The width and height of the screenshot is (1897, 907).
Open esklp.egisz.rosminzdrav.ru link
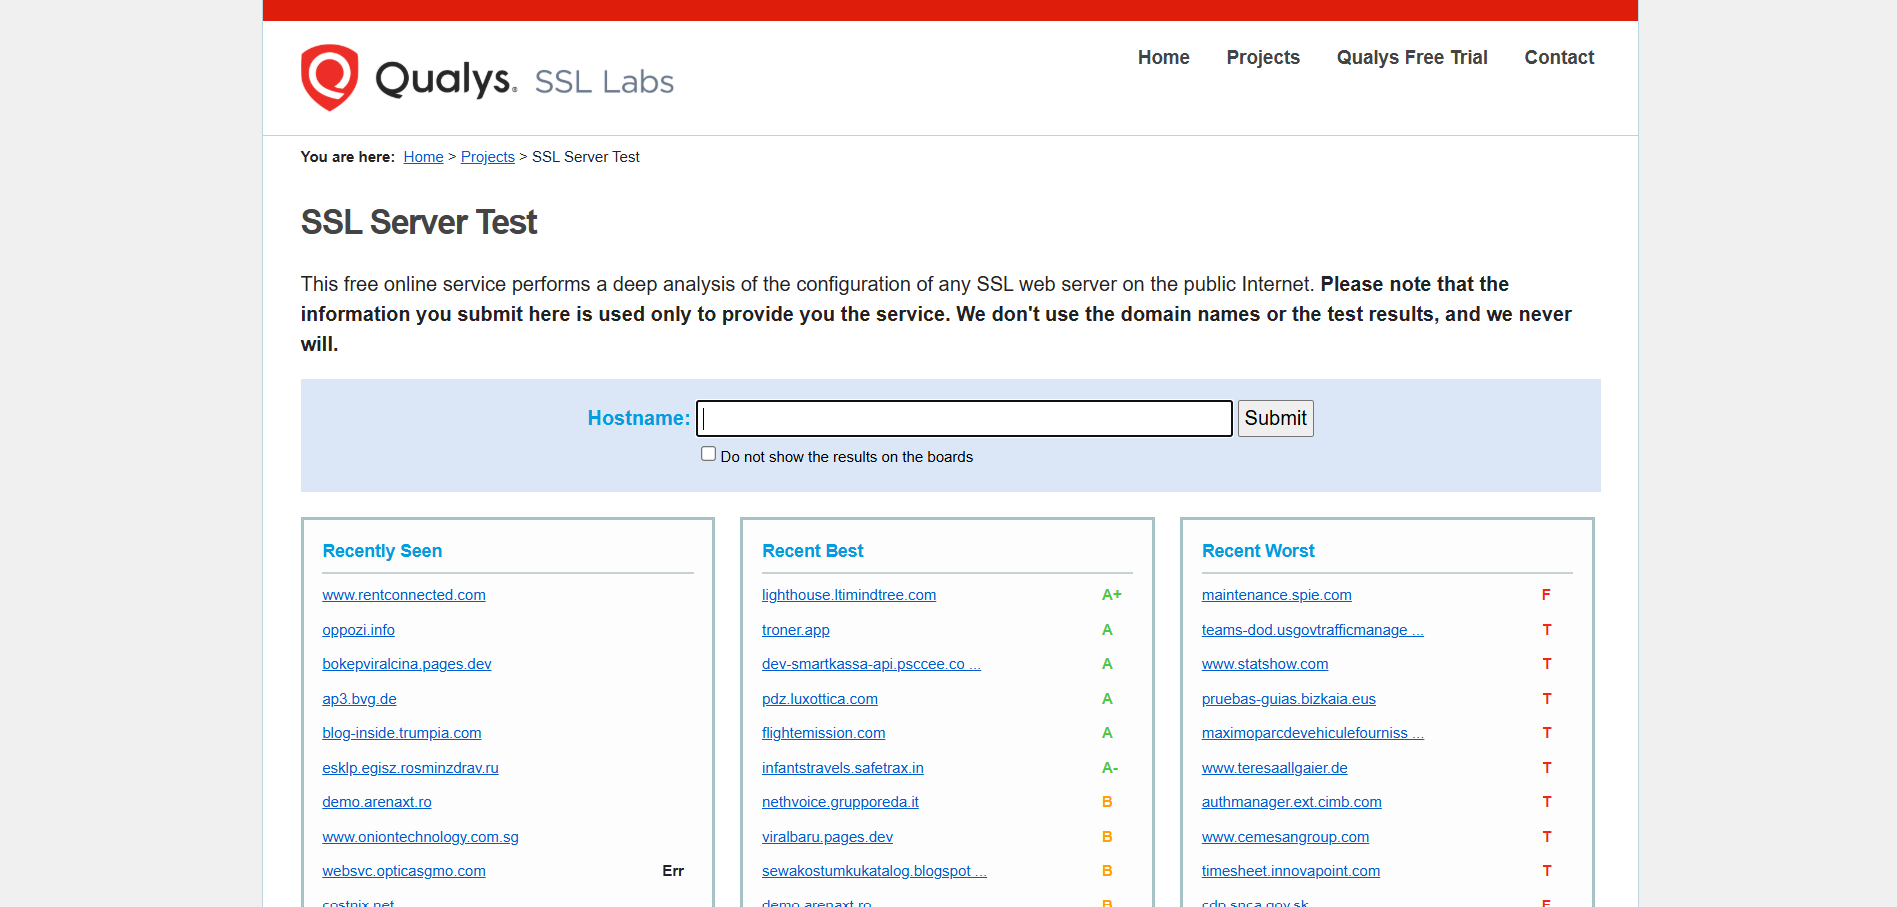(410, 768)
